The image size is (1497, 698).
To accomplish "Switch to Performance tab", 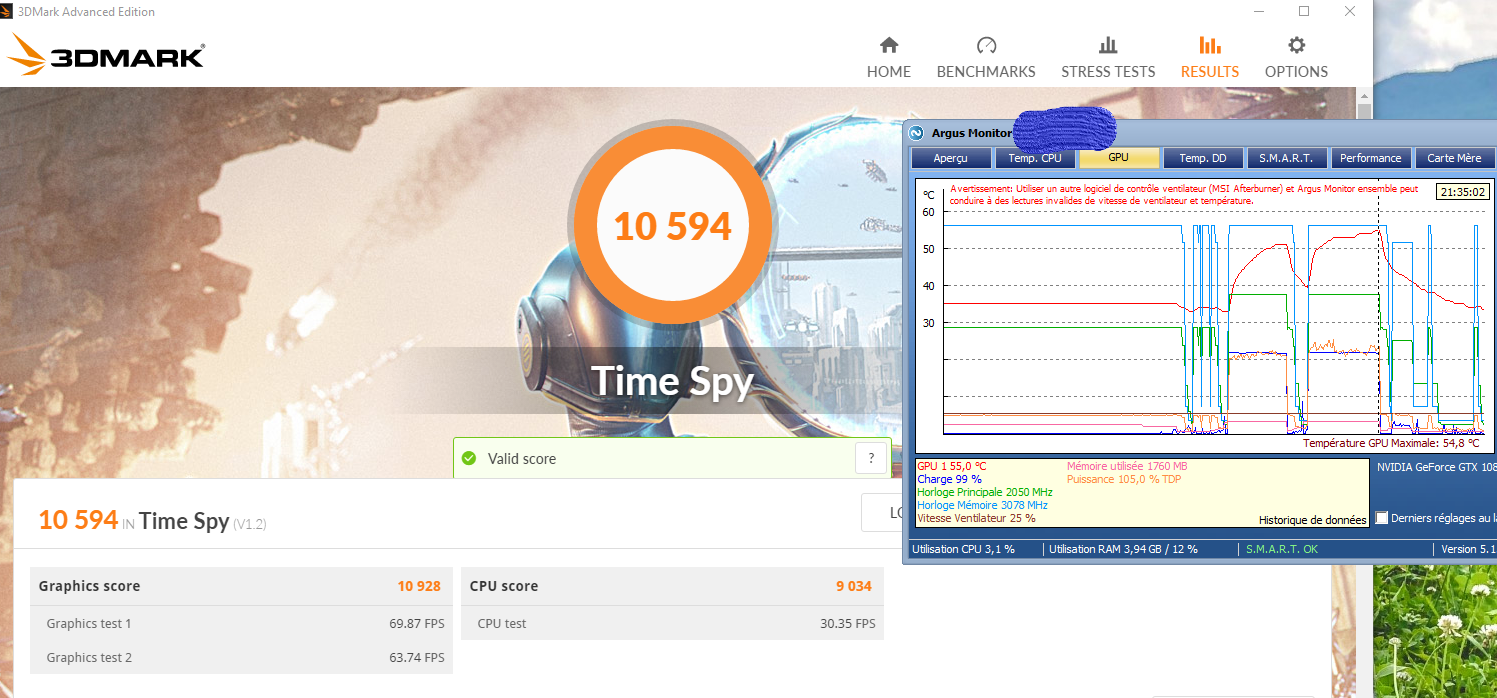I will coord(1371,158).
